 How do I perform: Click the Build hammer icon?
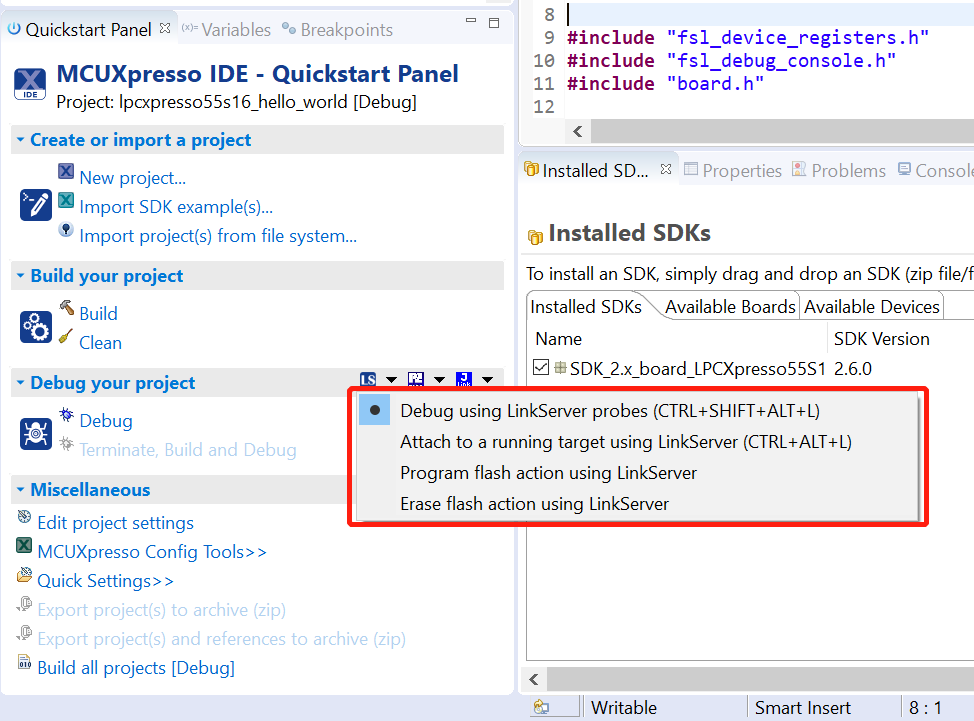[x=66, y=309]
